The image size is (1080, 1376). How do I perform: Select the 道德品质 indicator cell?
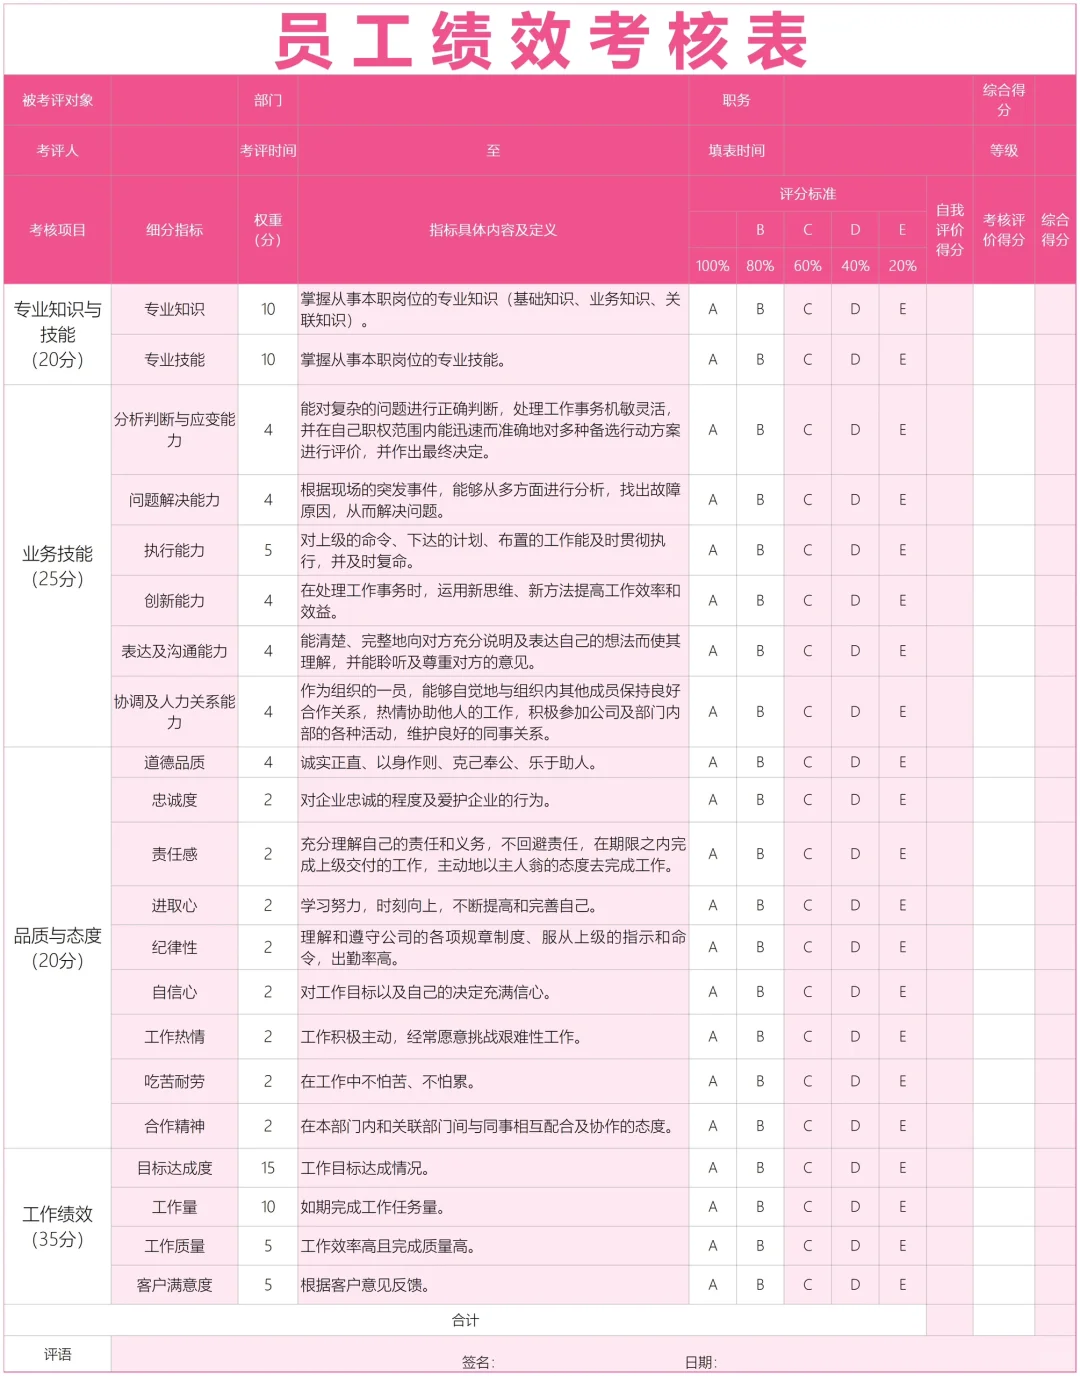tap(174, 762)
